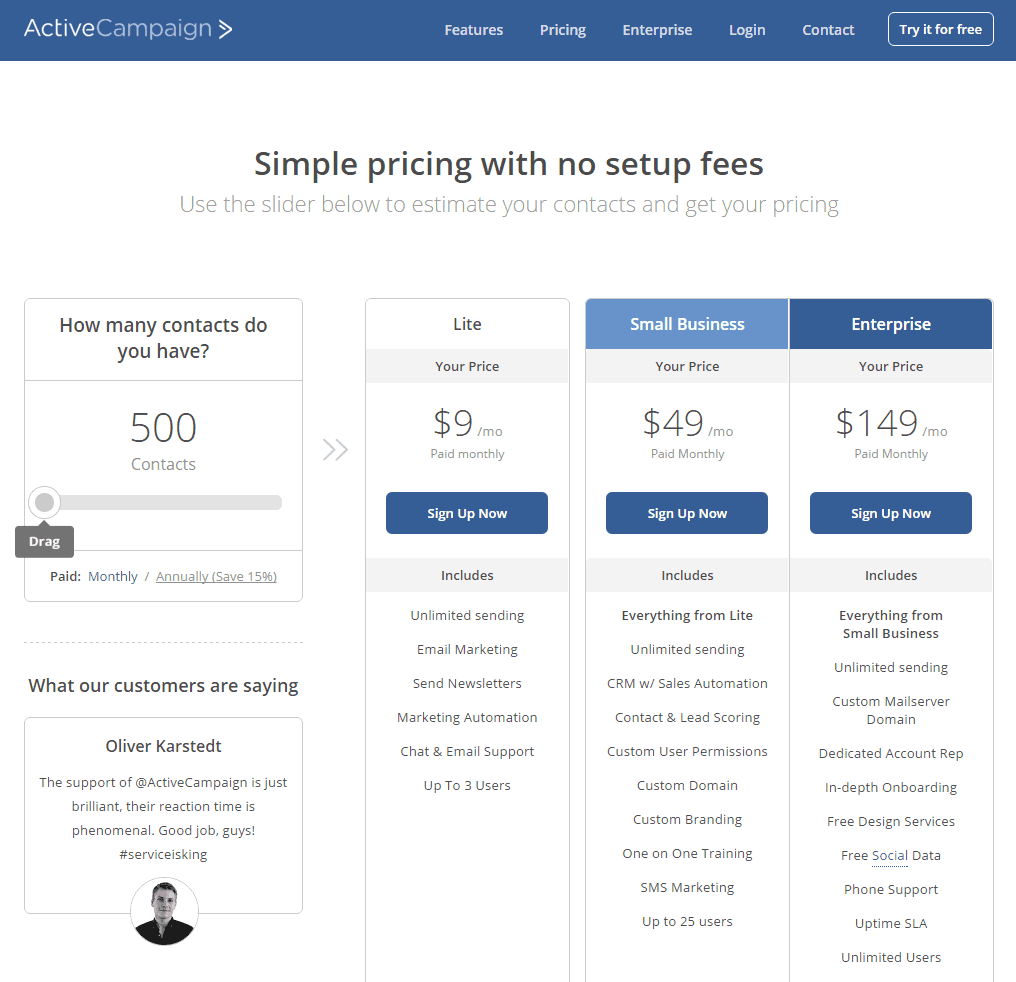Sign up for the Small Business plan
The height and width of the screenshot is (982, 1016).
687,513
